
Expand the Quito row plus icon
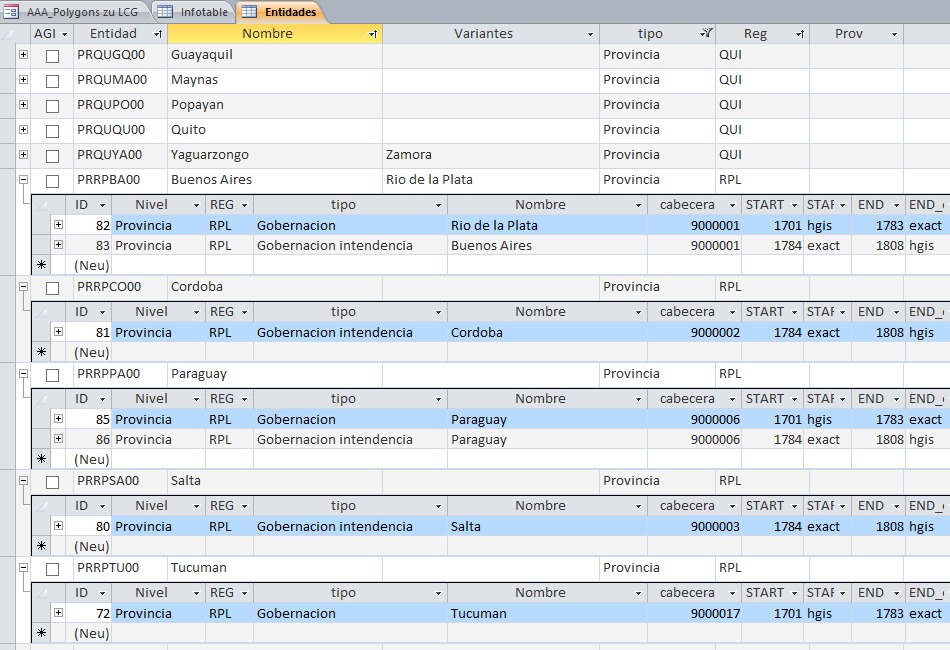[x=23, y=130]
